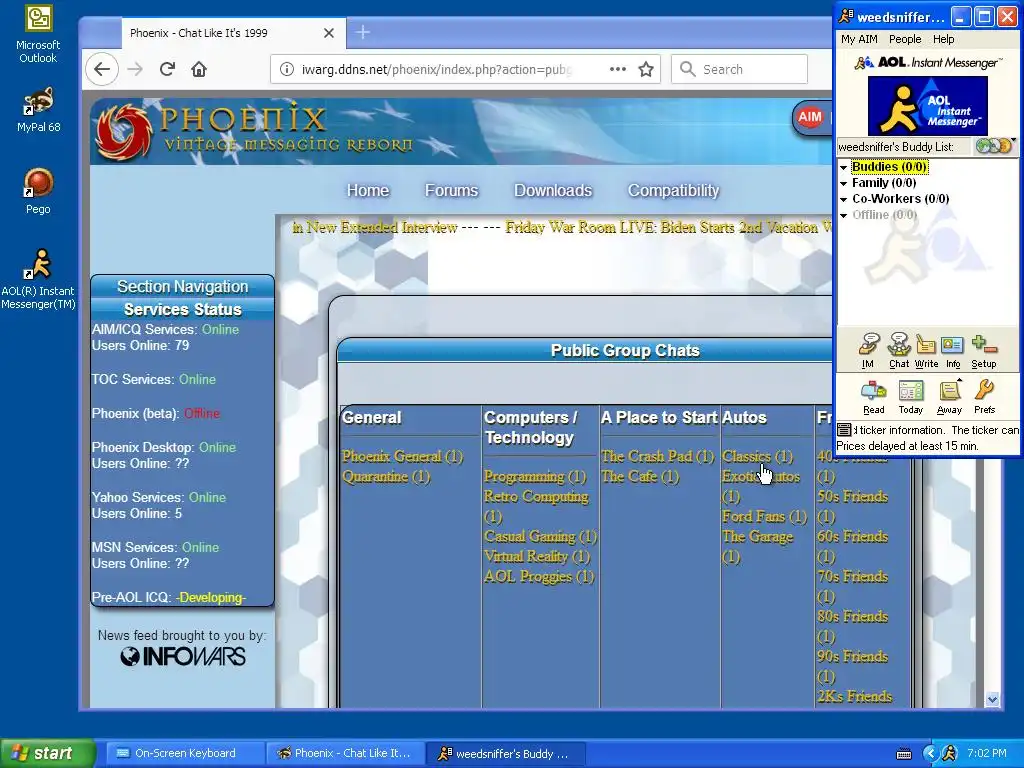The width and height of the screenshot is (1024, 768).
Task: Click the AOL Instant Messenger banner logo
Action: tap(927, 106)
